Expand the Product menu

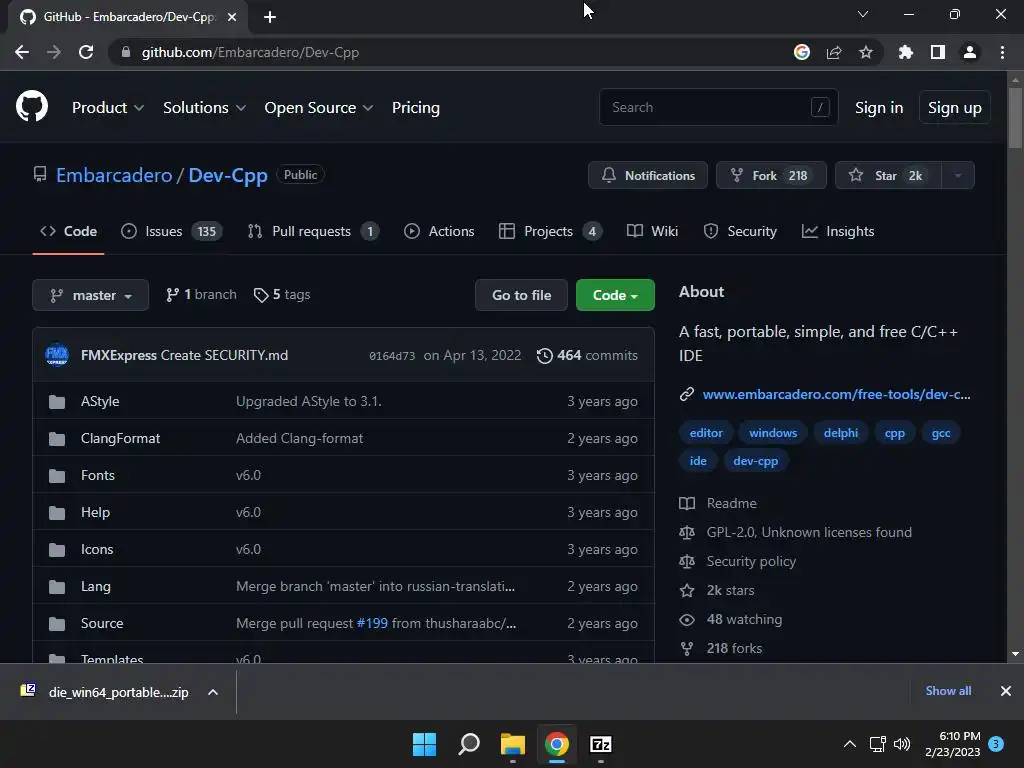pyautogui.click(x=108, y=108)
